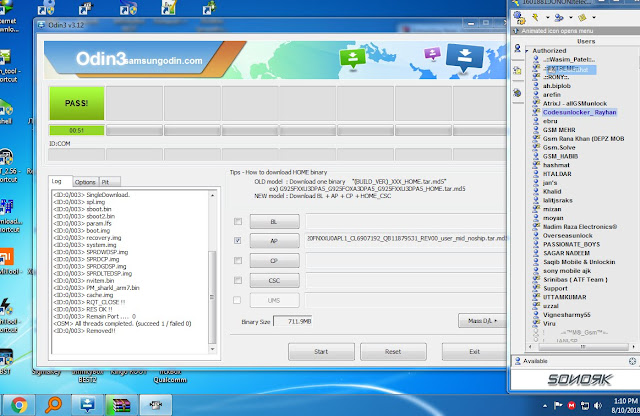Select user GSM MEHR in Sonork
This screenshot has height=416, width=640.
(559, 130)
